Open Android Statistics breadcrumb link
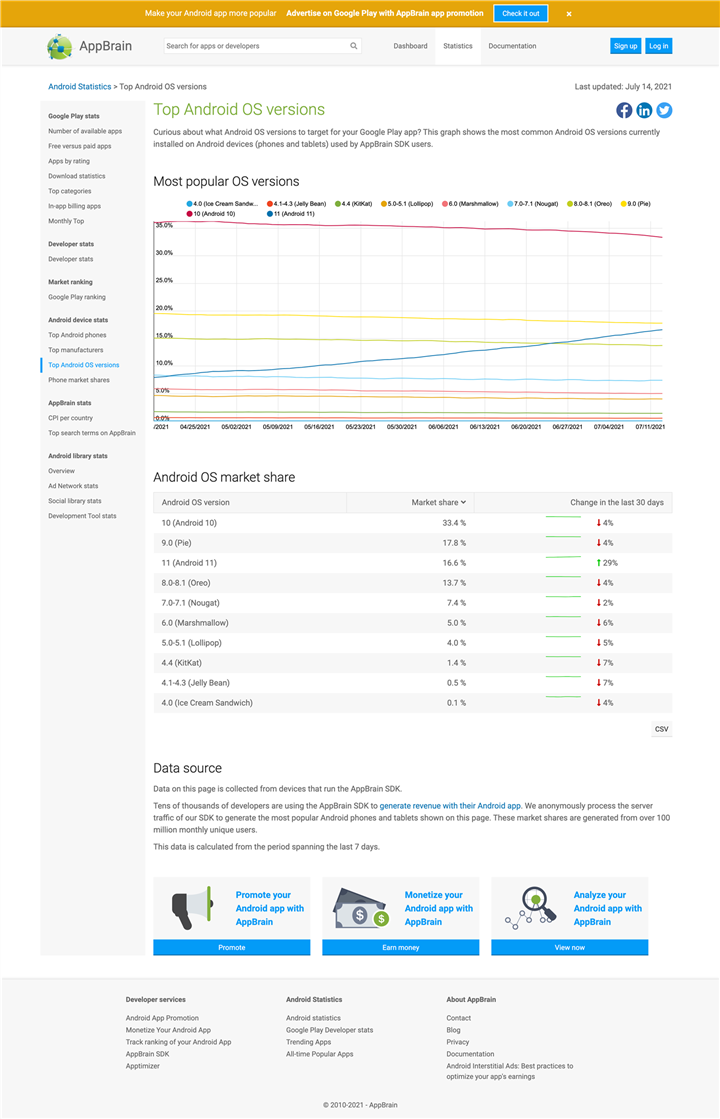Image resolution: width=720 pixels, height=1119 pixels. [79, 86]
